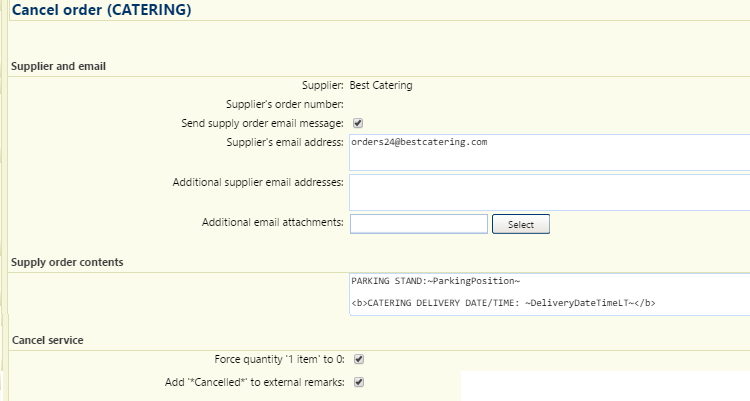Click the Supplier's email address label
This screenshot has width=750, height=401.
285,143
